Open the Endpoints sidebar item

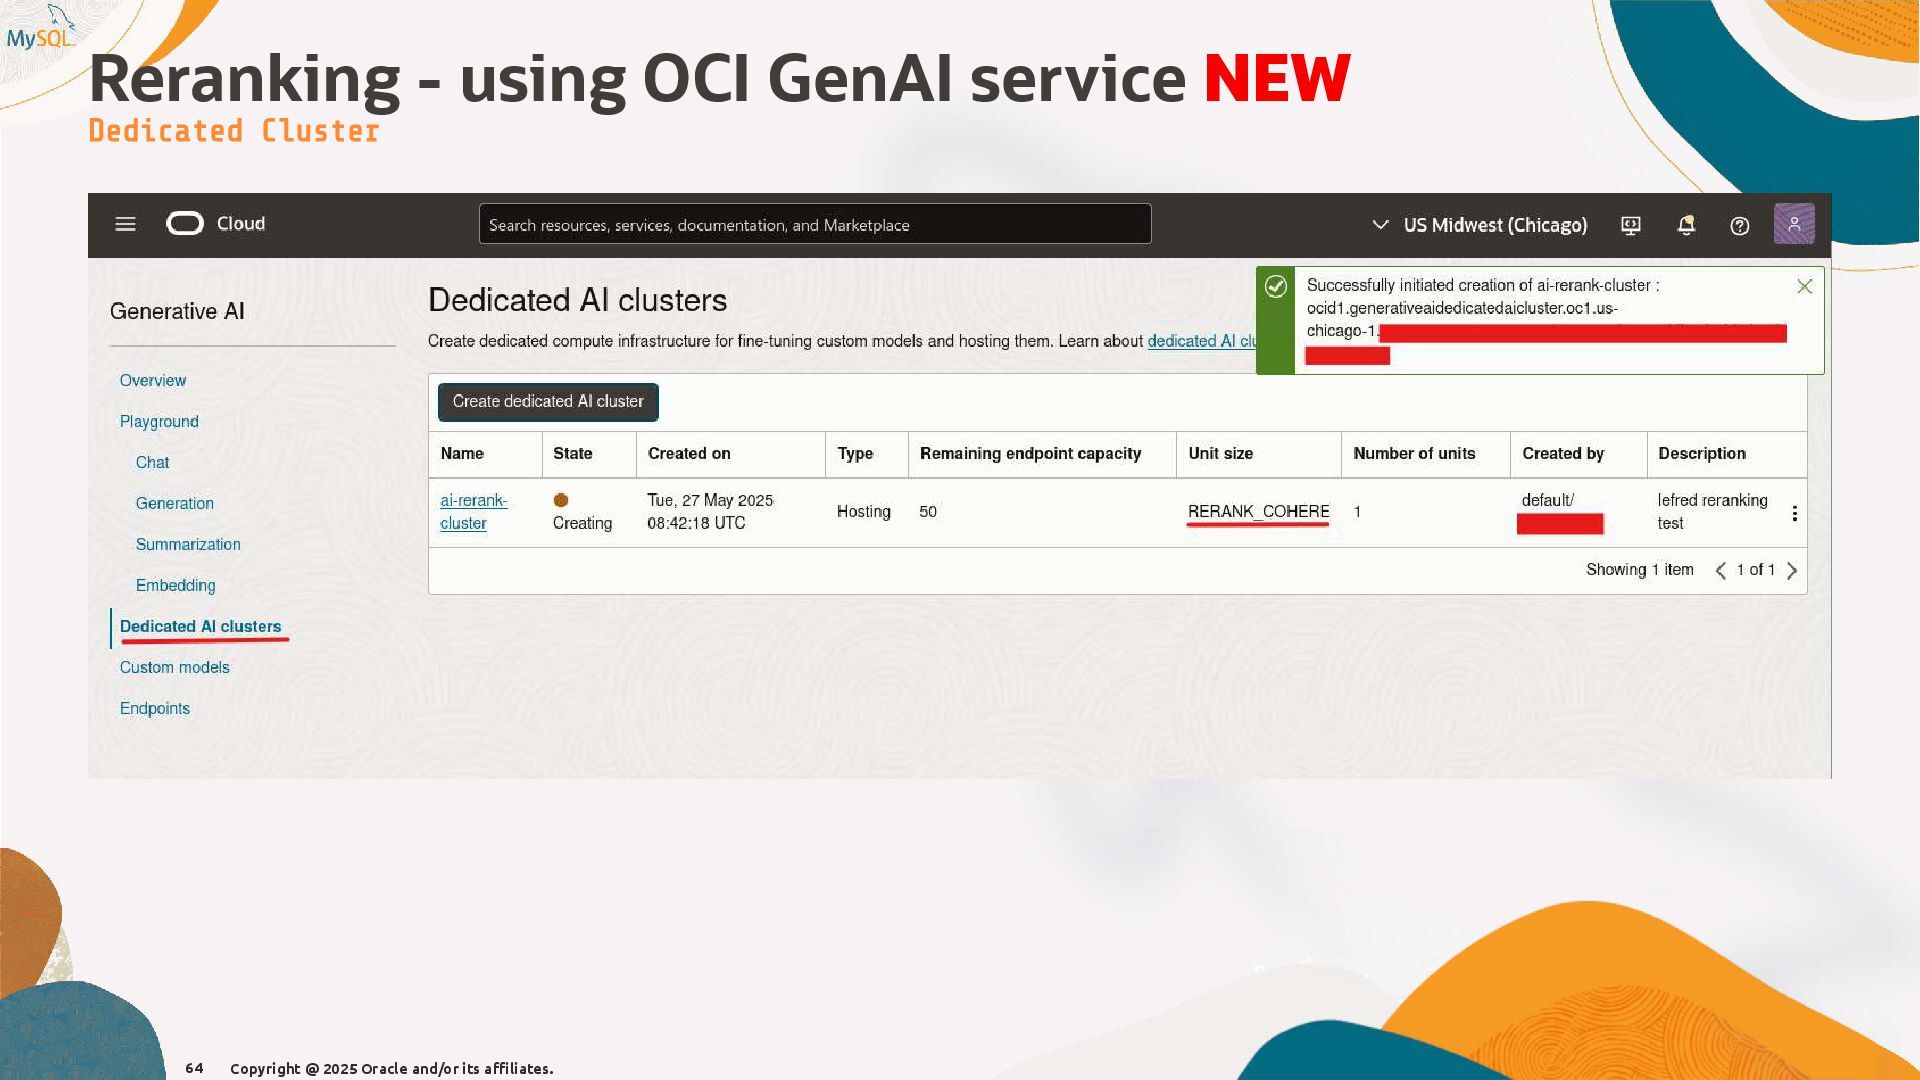click(154, 709)
